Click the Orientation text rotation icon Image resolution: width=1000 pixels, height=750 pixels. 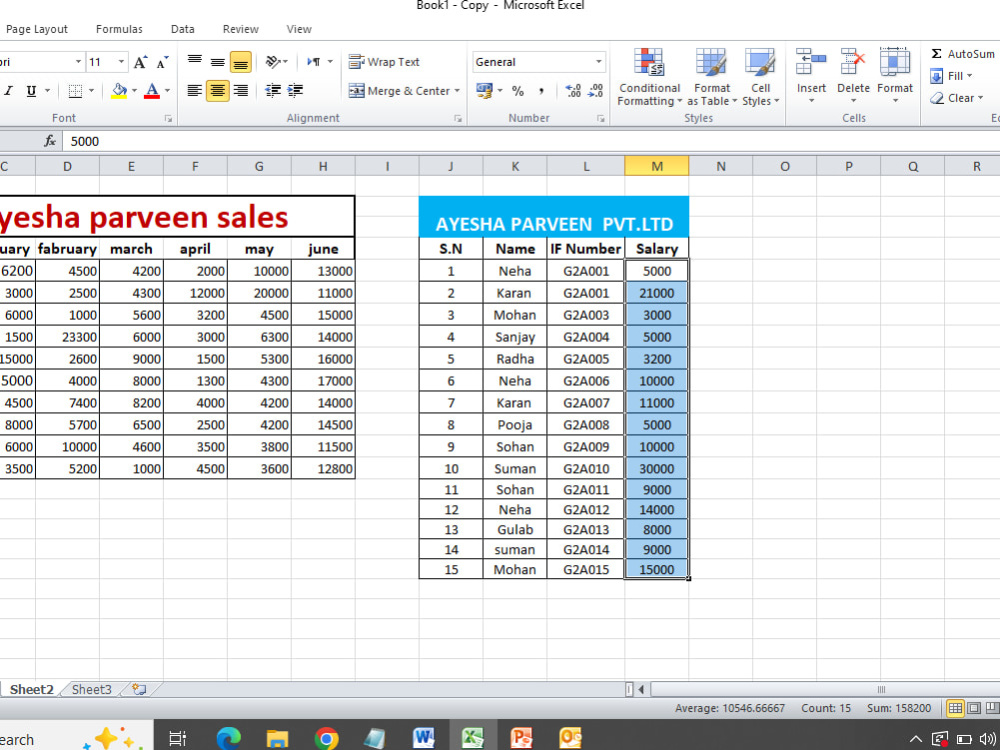coord(273,62)
